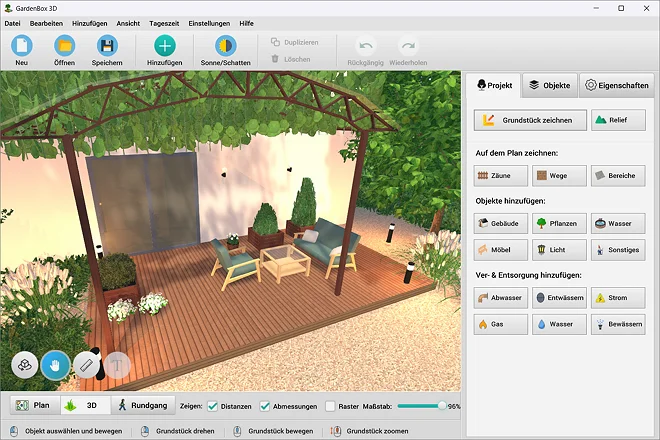Open the Sonstiges objects category
660x440 pixels.
[618, 250]
